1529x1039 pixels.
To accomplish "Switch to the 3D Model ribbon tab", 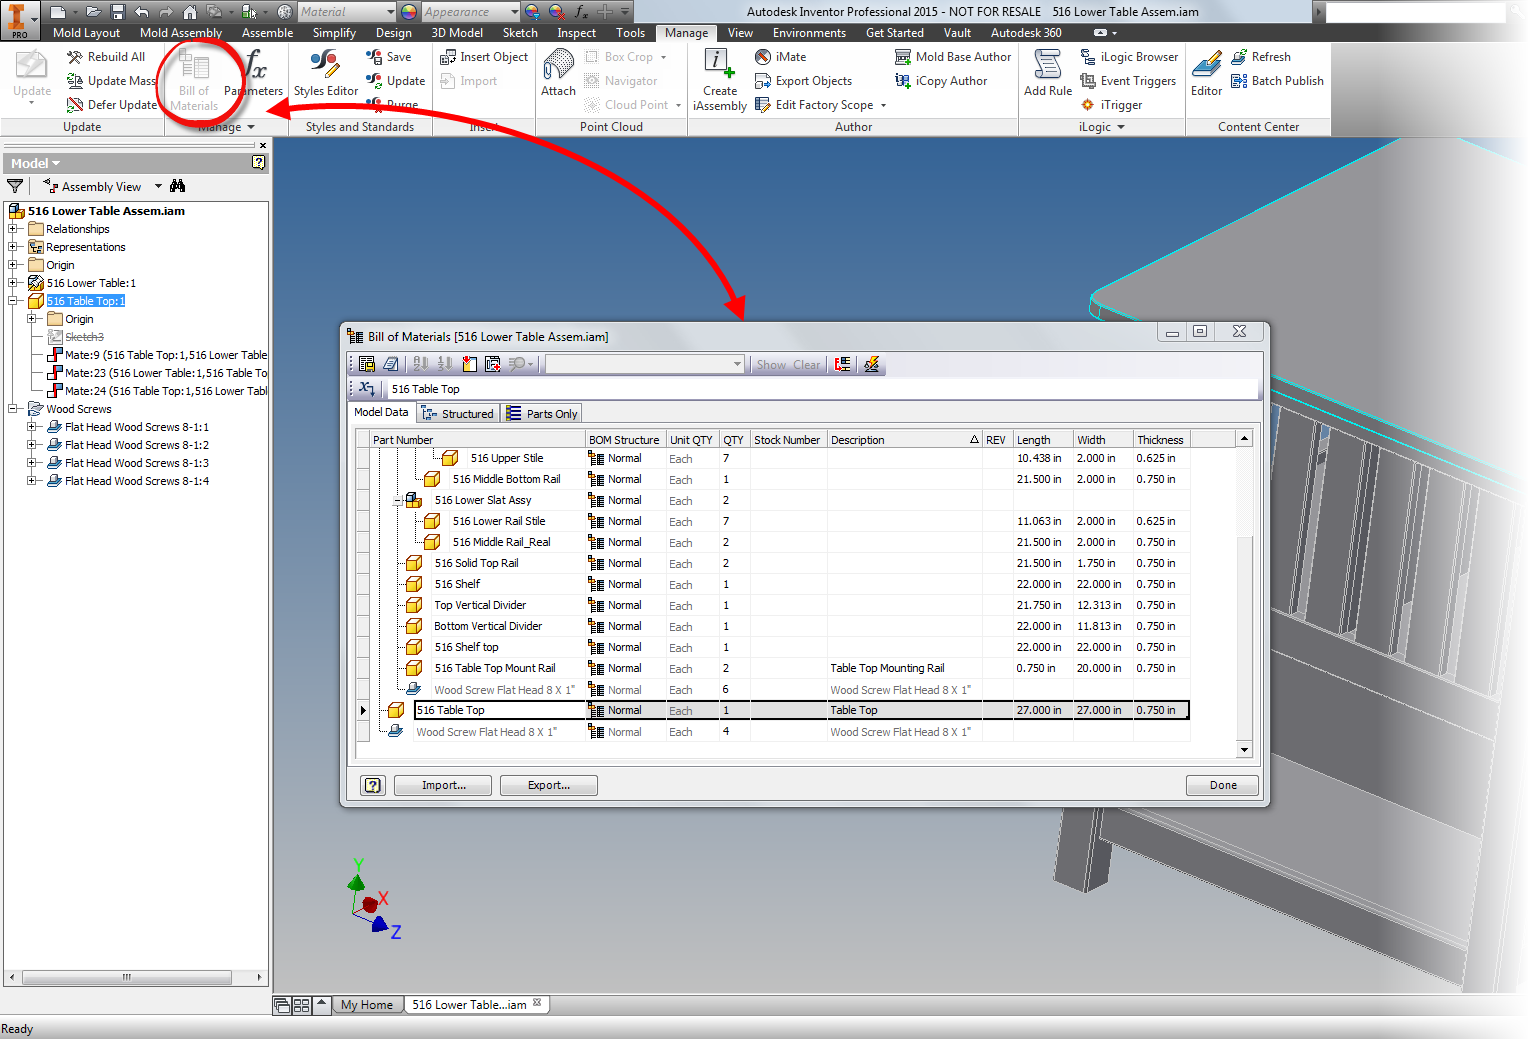I will pos(457,33).
